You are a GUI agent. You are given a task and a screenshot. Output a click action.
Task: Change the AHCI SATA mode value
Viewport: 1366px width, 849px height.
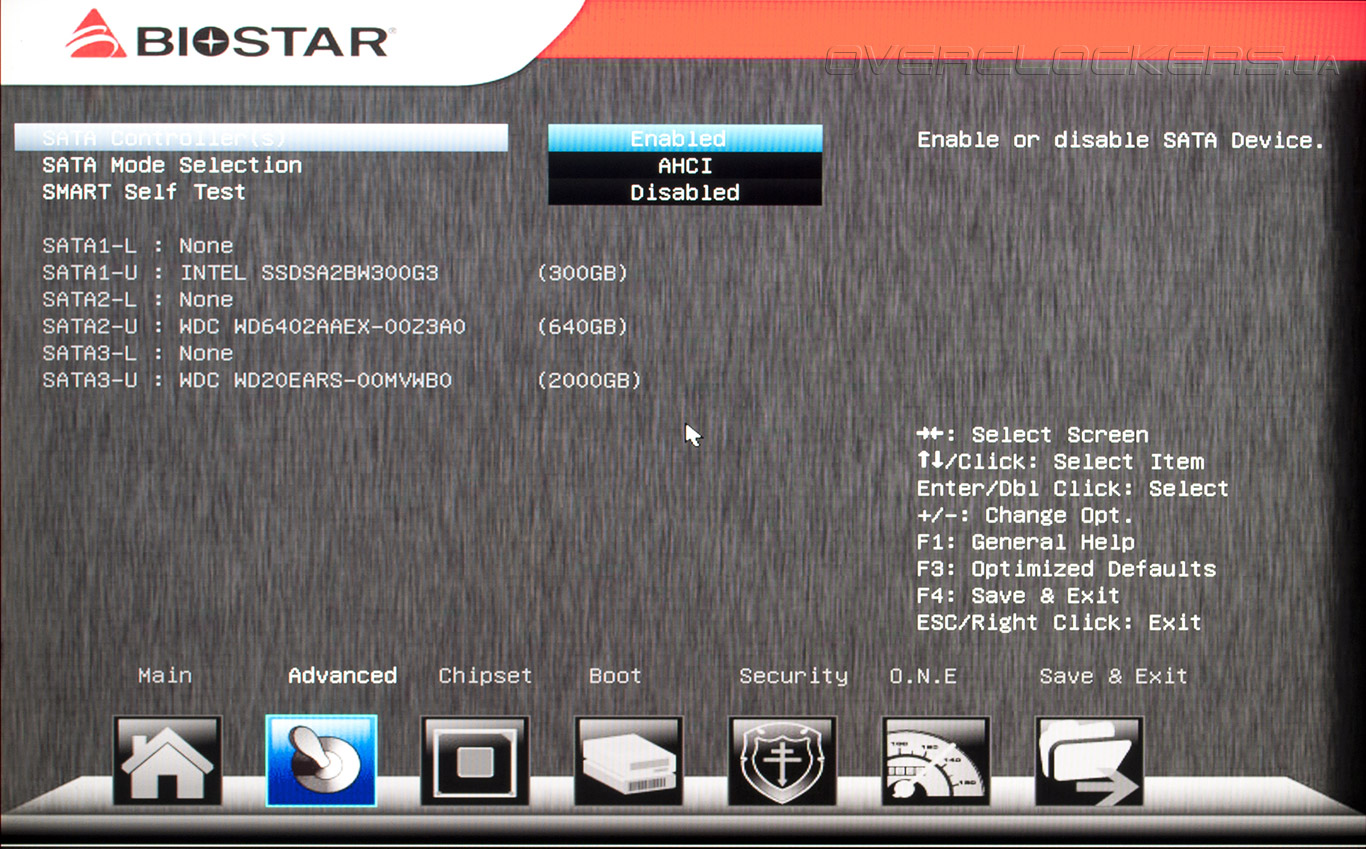(x=685, y=165)
